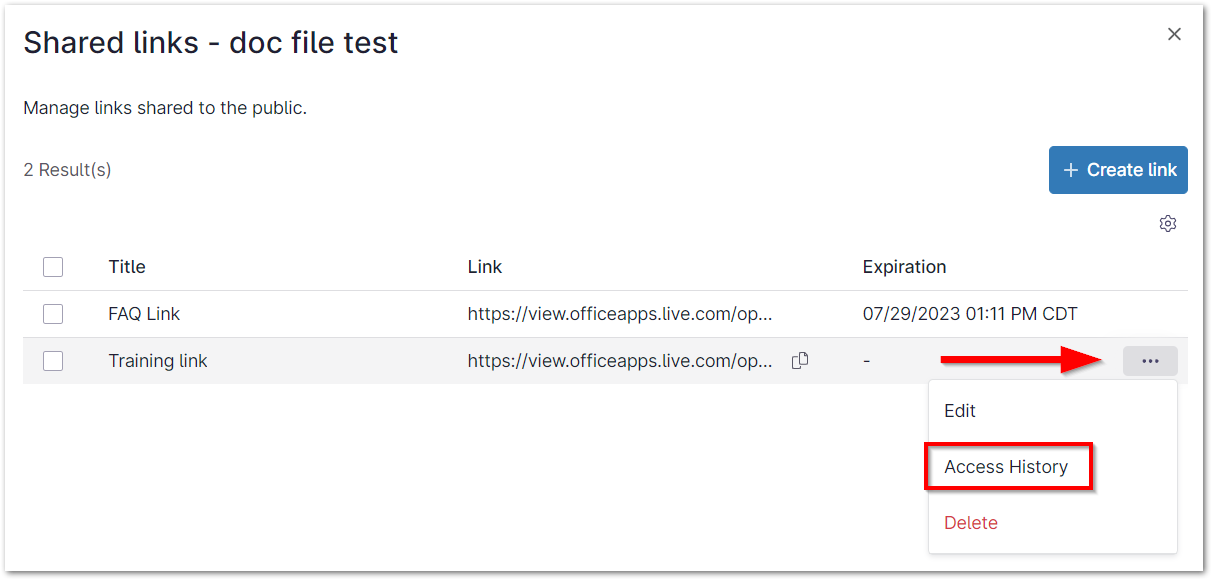Toggle the select-all checkbox in header
This screenshot has width=1212, height=580.
[x=53, y=267]
